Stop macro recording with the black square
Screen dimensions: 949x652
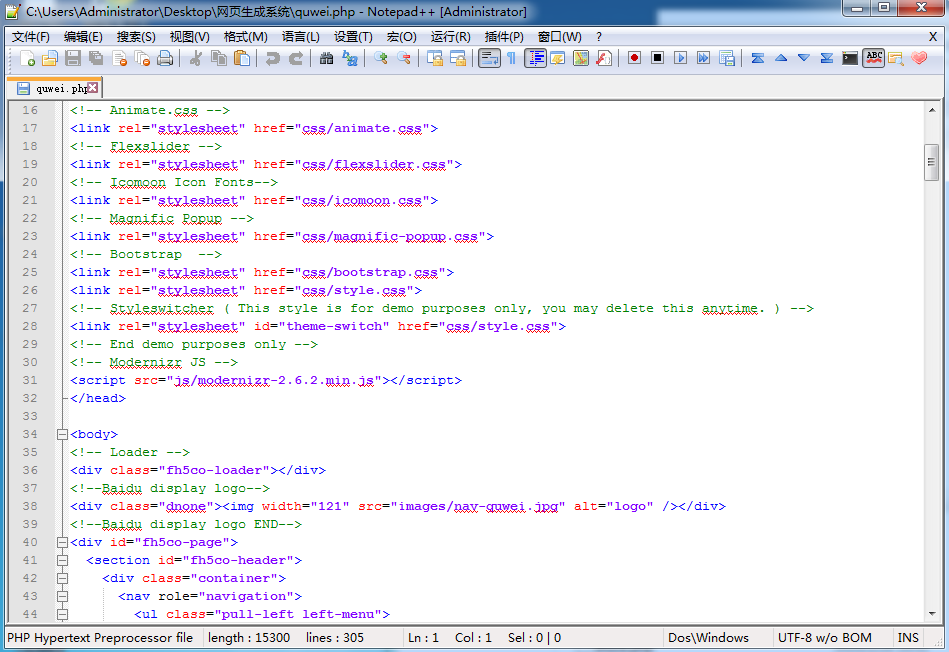[657, 58]
